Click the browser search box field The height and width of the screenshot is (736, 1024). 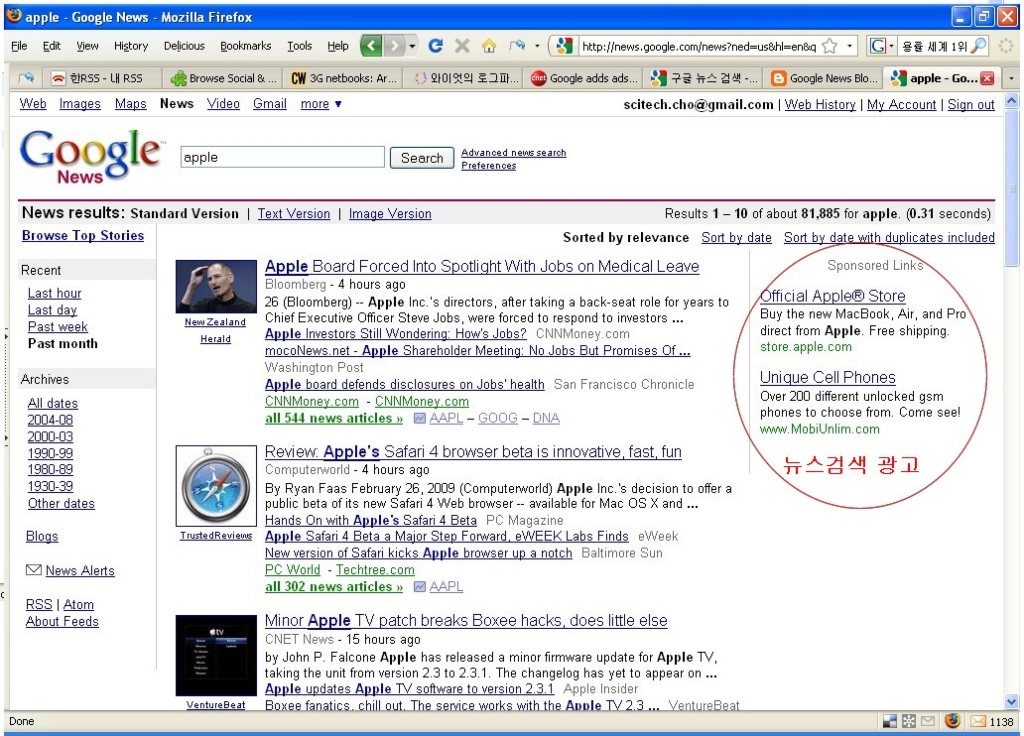point(934,46)
